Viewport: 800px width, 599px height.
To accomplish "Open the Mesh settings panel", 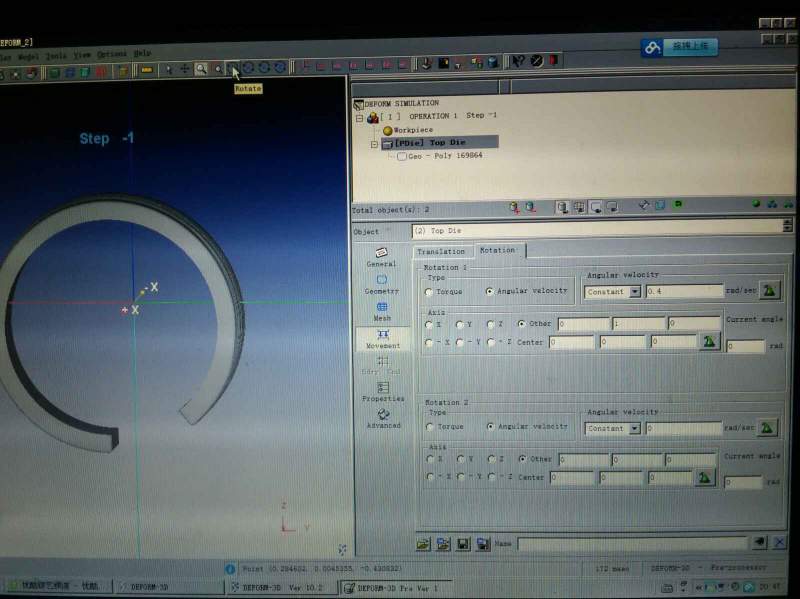I will tap(382, 311).
